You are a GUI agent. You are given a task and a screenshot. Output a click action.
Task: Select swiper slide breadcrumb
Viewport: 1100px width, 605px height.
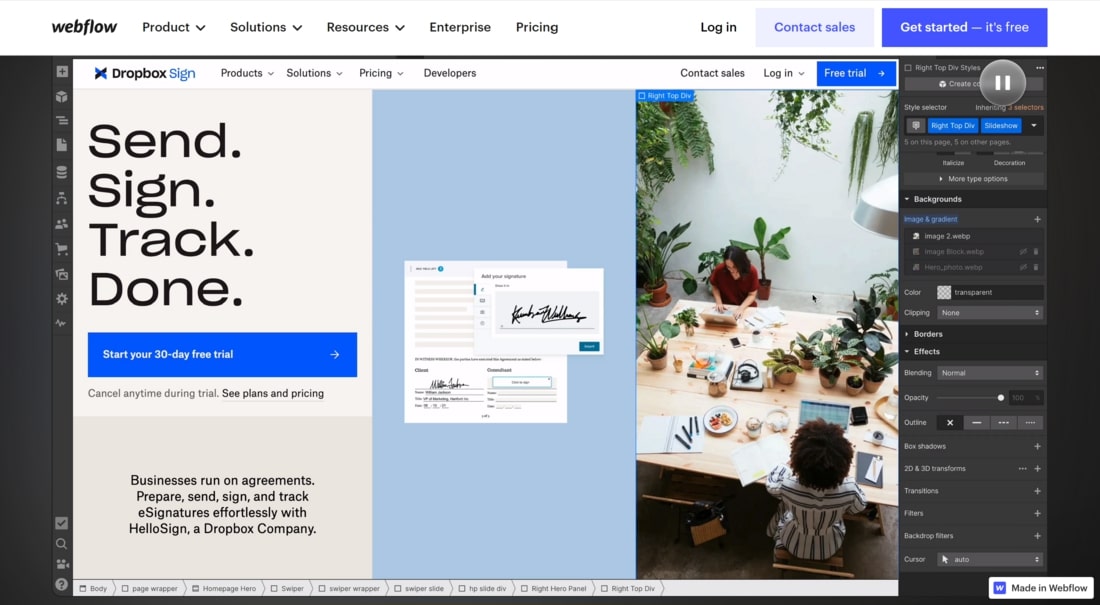(x=419, y=588)
